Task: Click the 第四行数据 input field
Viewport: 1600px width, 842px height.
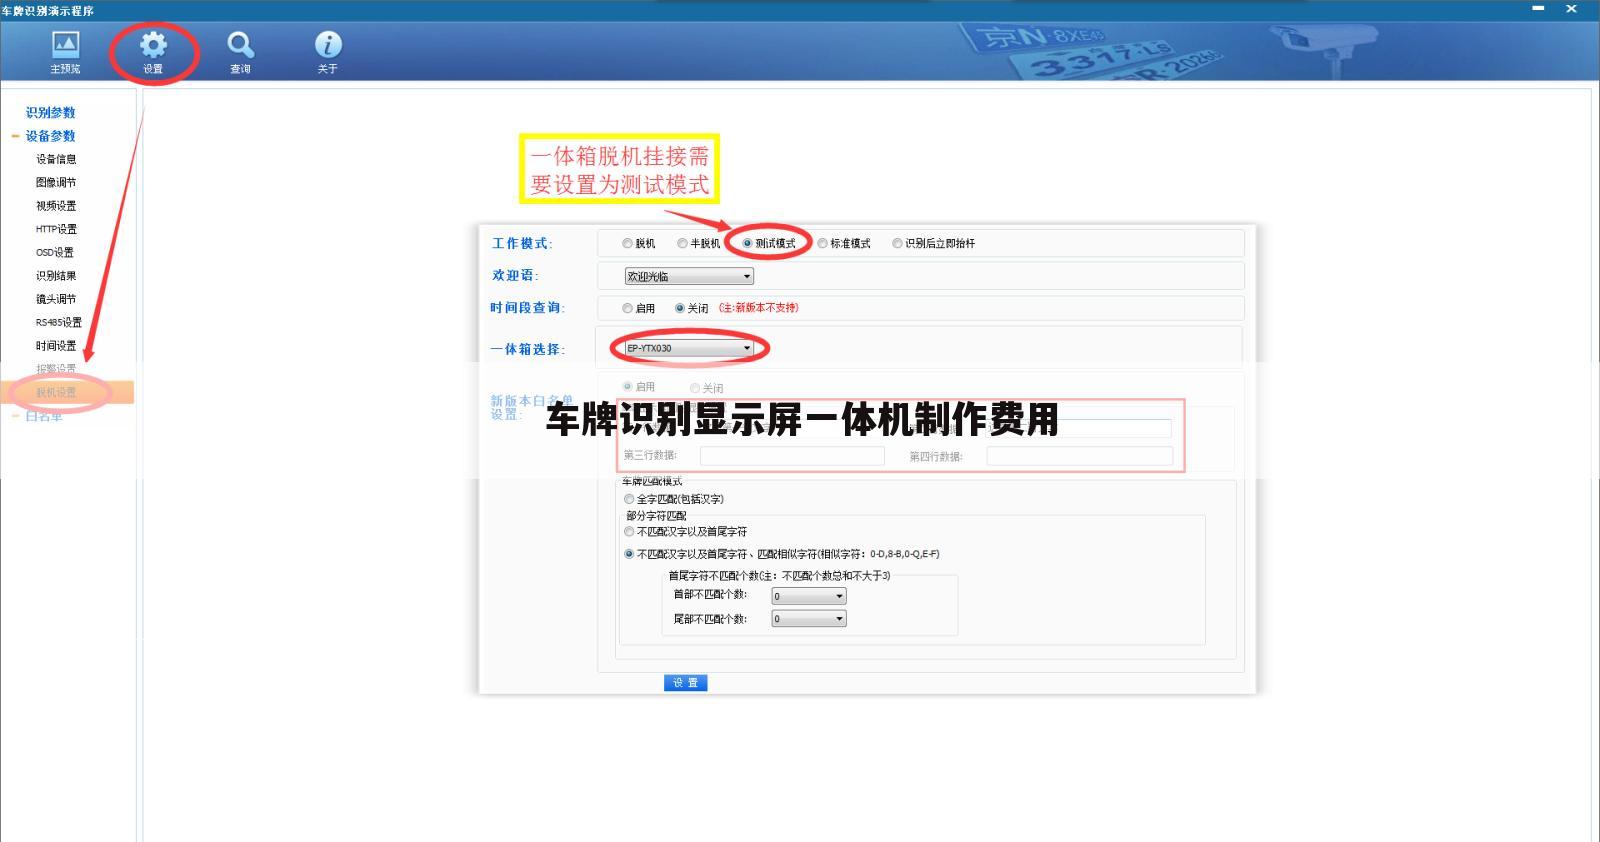Action: coord(1079,456)
